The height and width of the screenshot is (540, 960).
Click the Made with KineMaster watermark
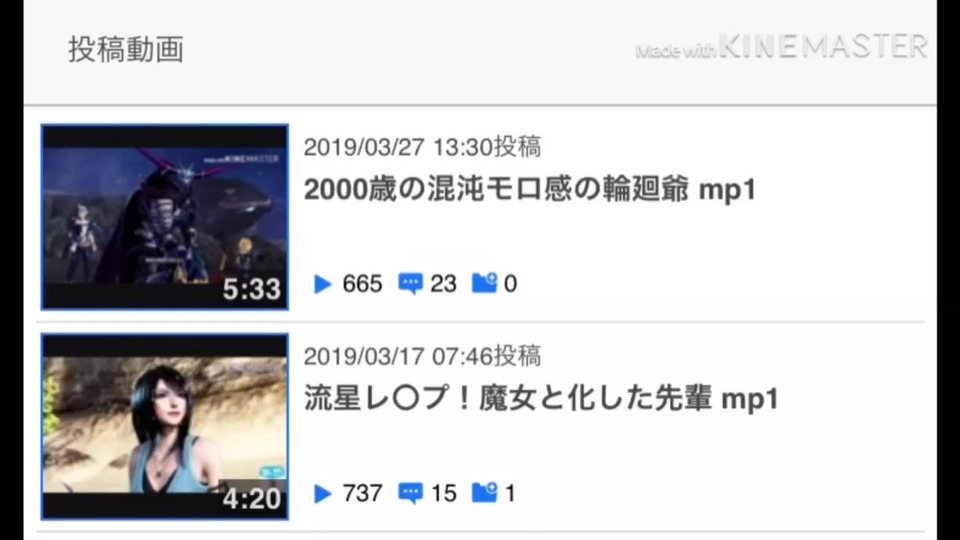point(782,47)
